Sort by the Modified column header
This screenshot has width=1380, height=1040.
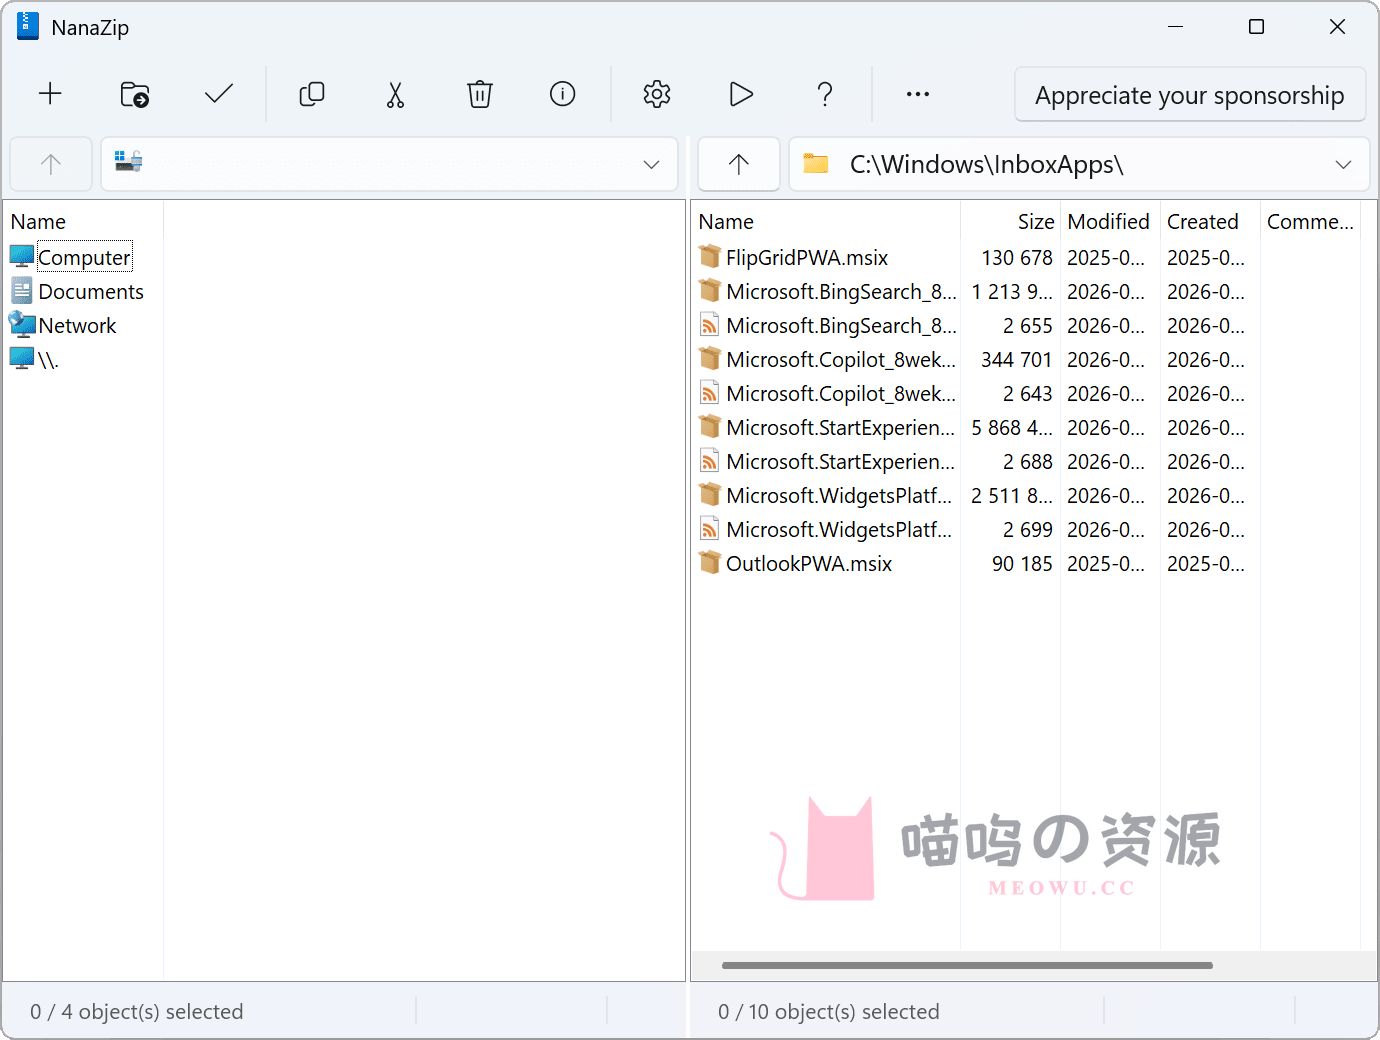tap(1108, 222)
